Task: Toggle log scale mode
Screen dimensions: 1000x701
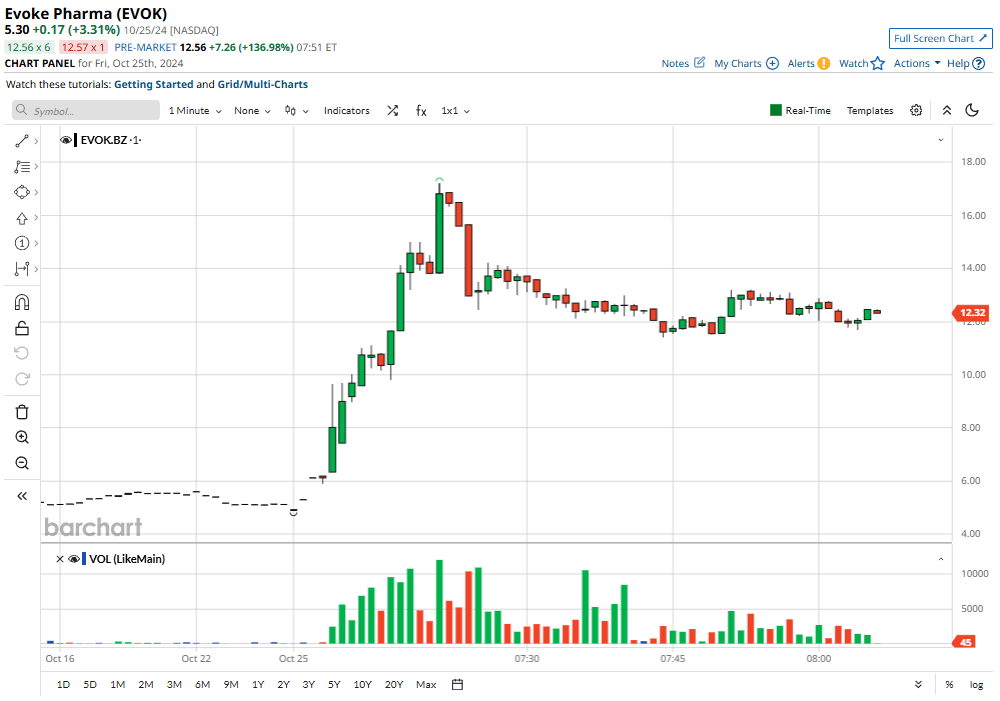Action: (x=976, y=684)
